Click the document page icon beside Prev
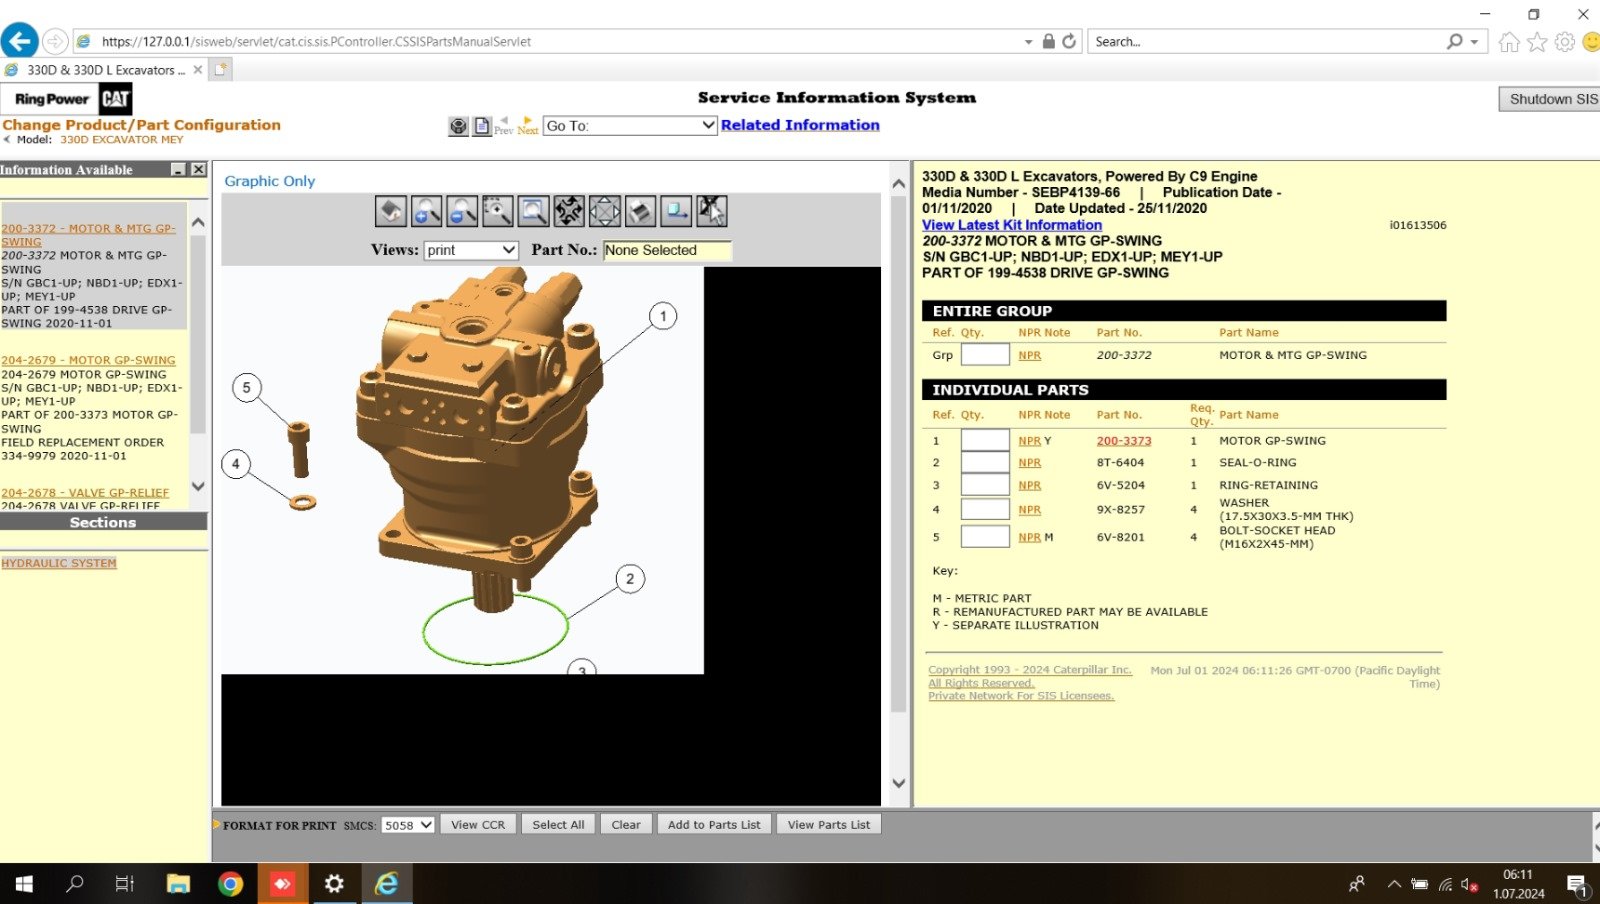 [x=482, y=126]
